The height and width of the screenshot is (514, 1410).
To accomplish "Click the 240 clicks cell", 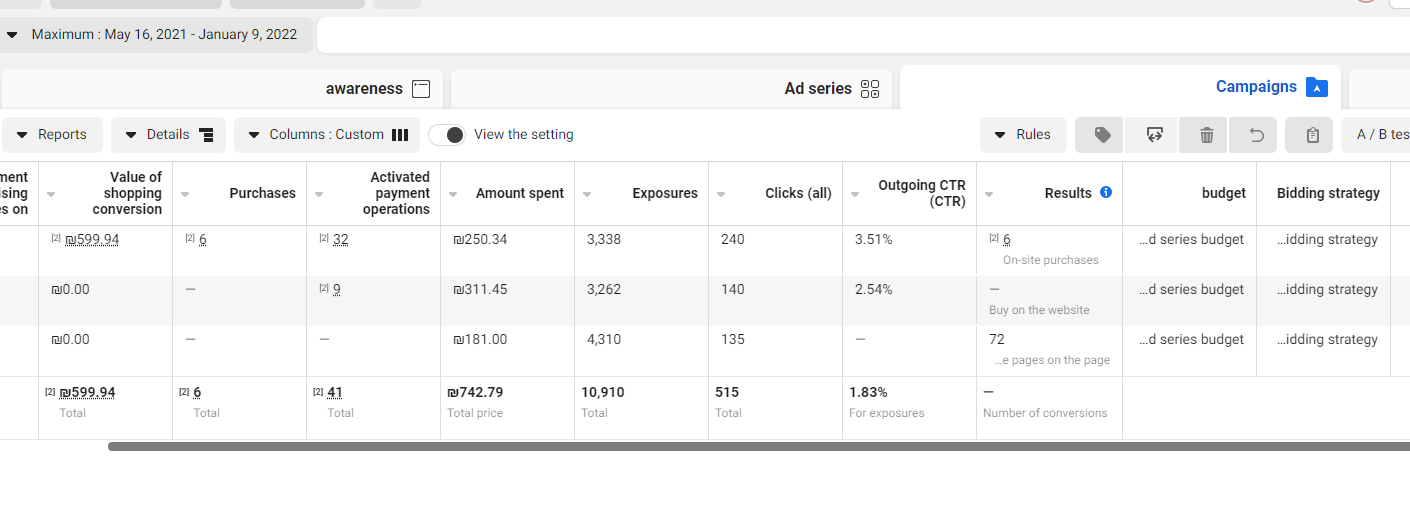I will click(x=733, y=240).
